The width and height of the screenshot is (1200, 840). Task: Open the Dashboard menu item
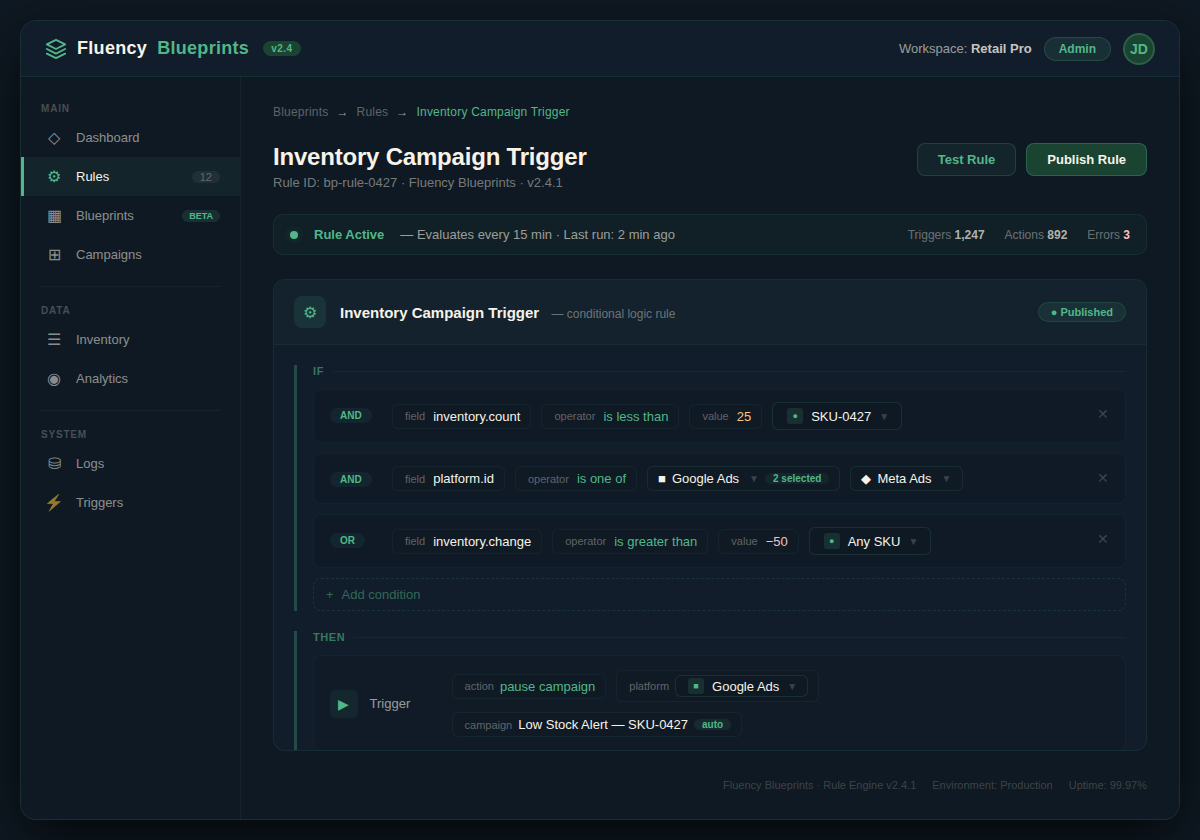point(131,138)
